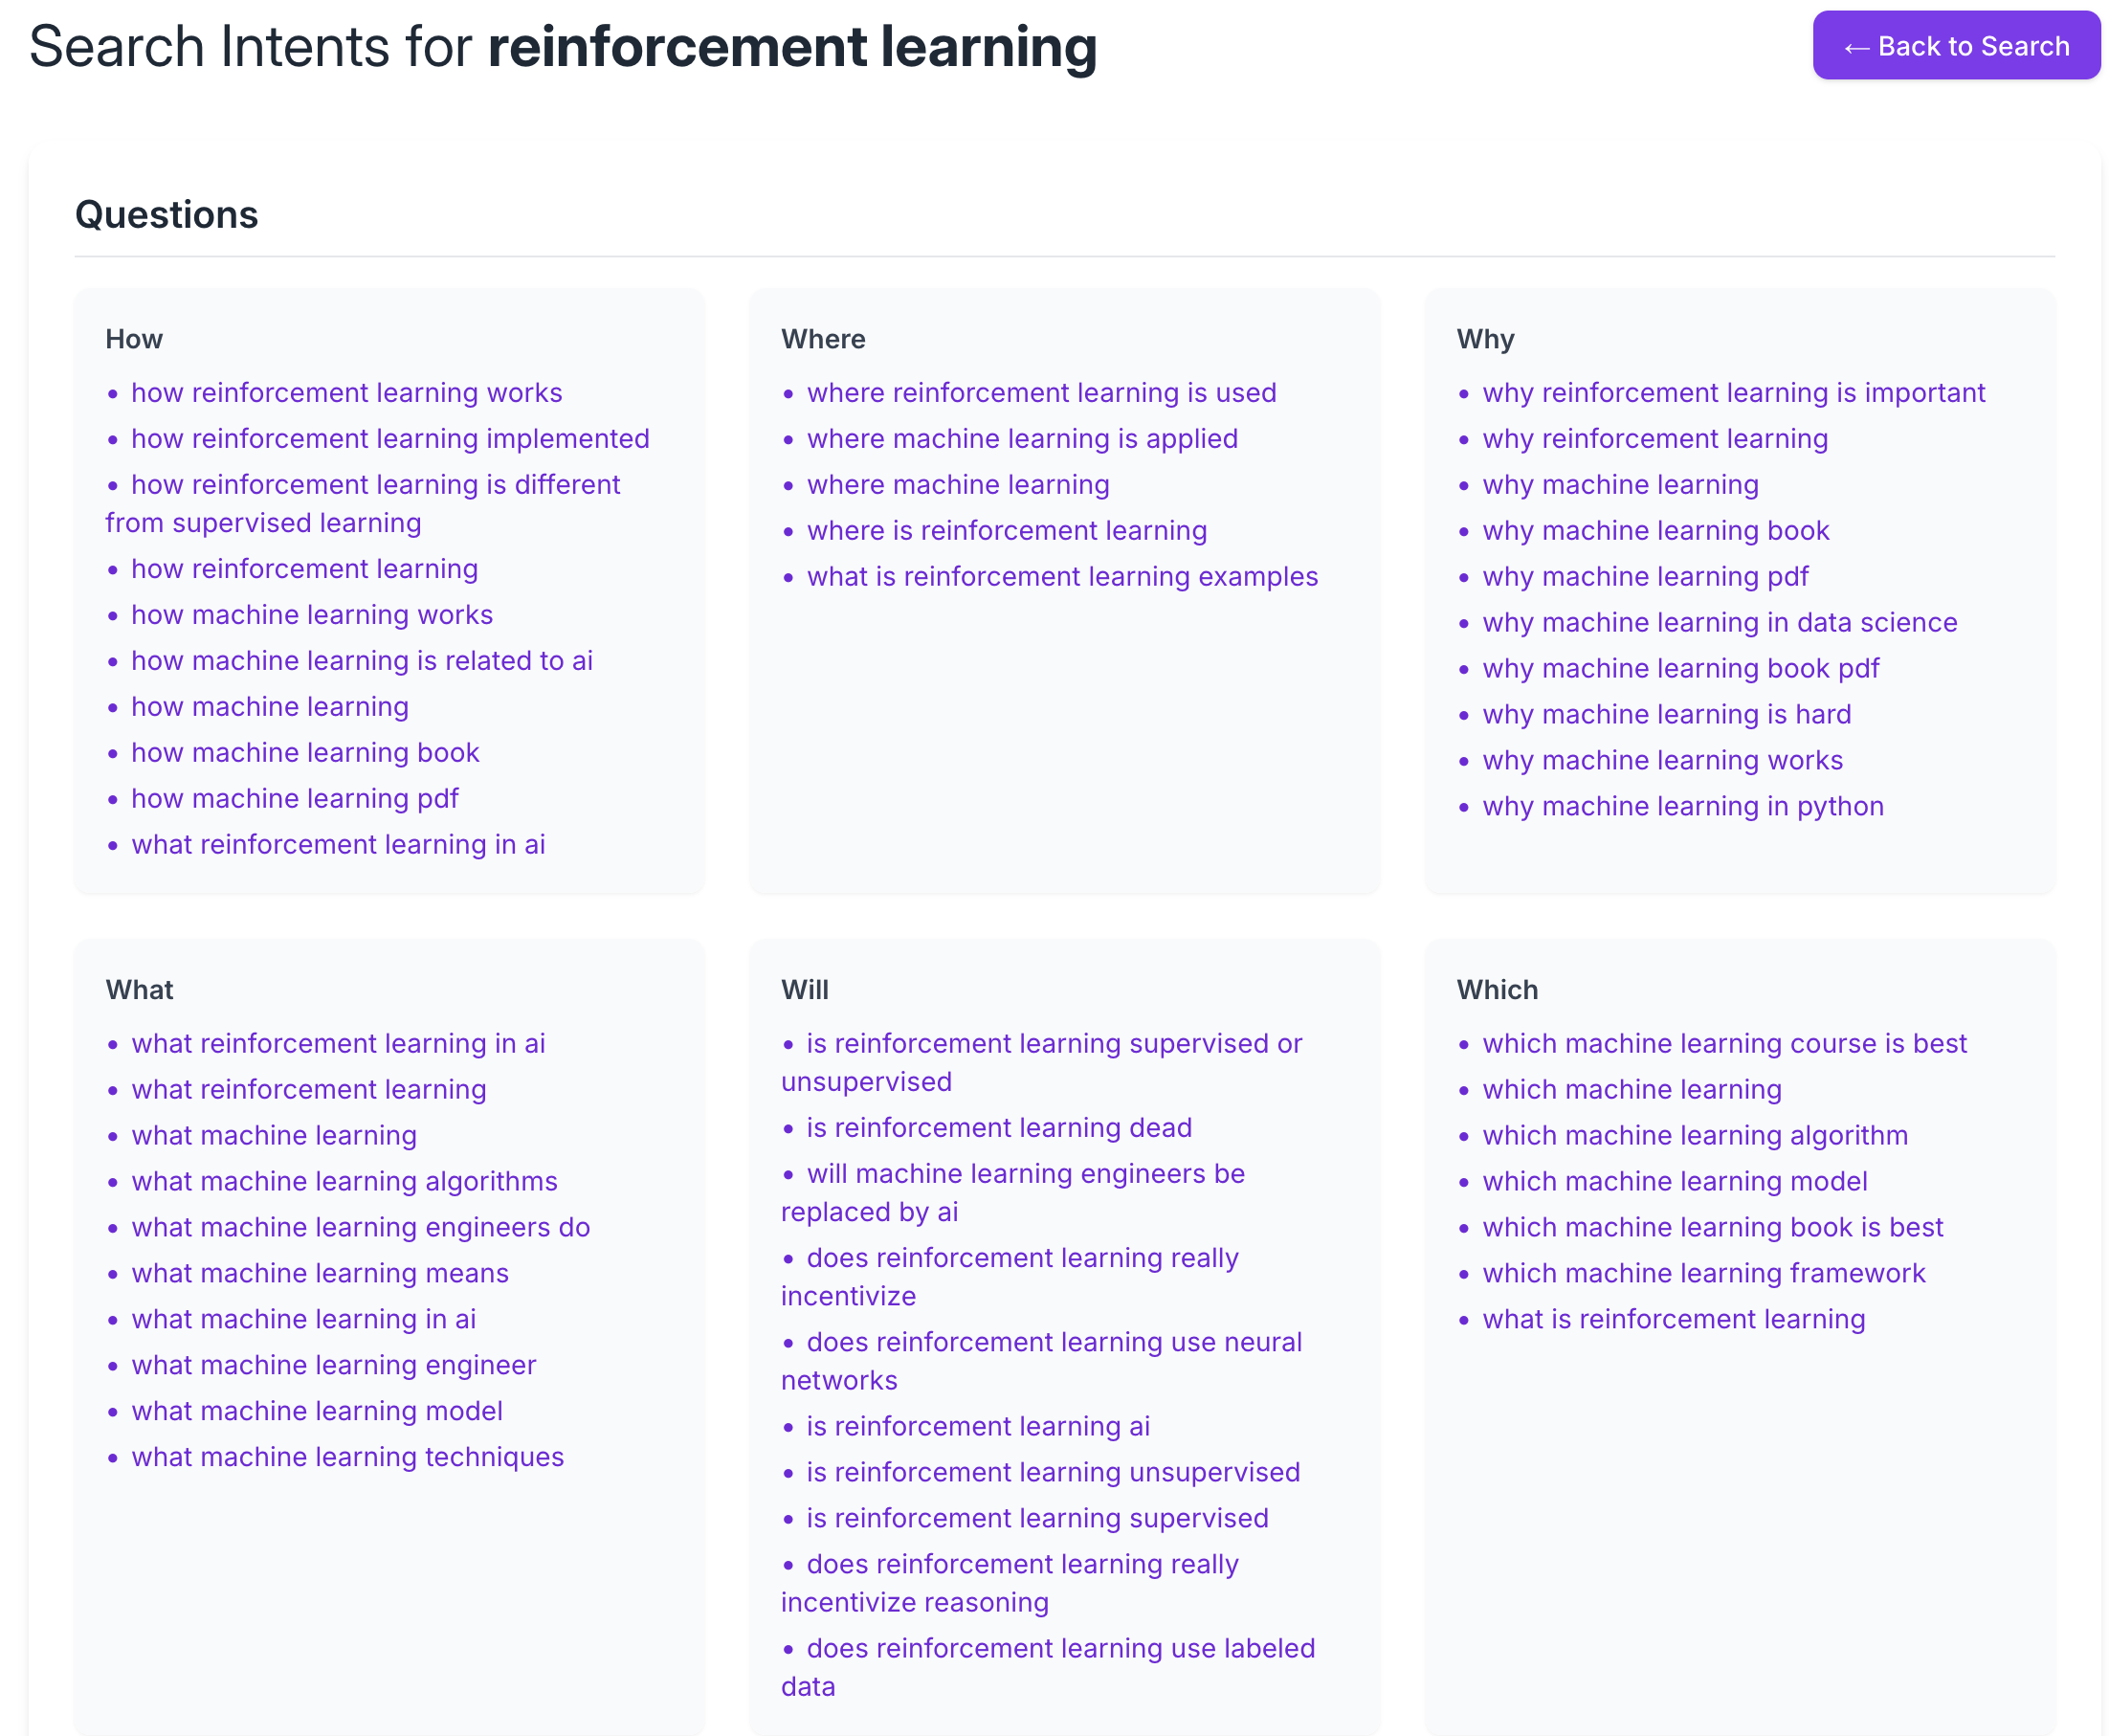The image size is (2109, 1736).
Task: Open 'why reinforcement learning is important' link
Action: (1733, 393)
